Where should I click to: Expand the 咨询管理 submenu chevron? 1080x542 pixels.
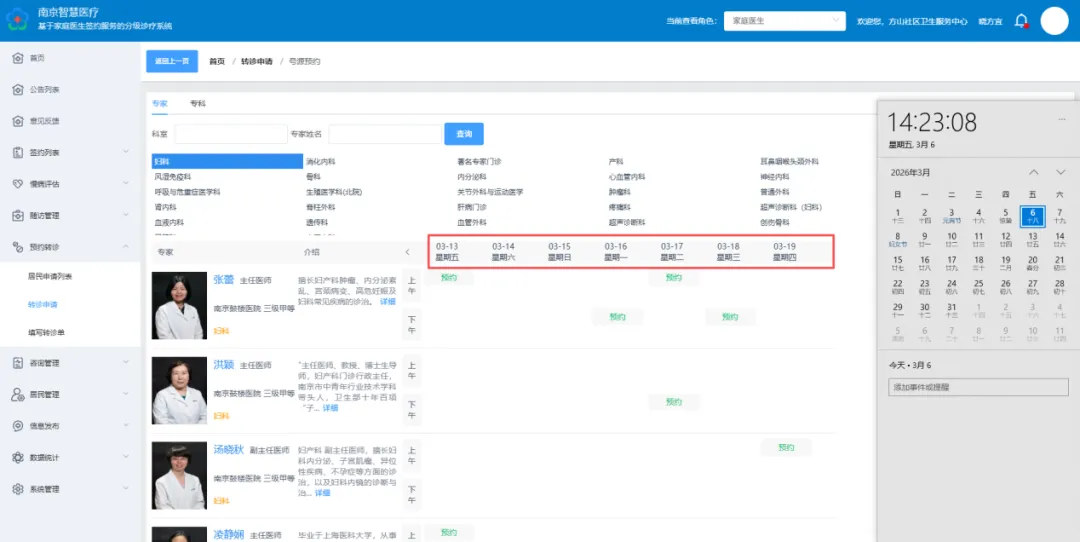coord(126,362)
